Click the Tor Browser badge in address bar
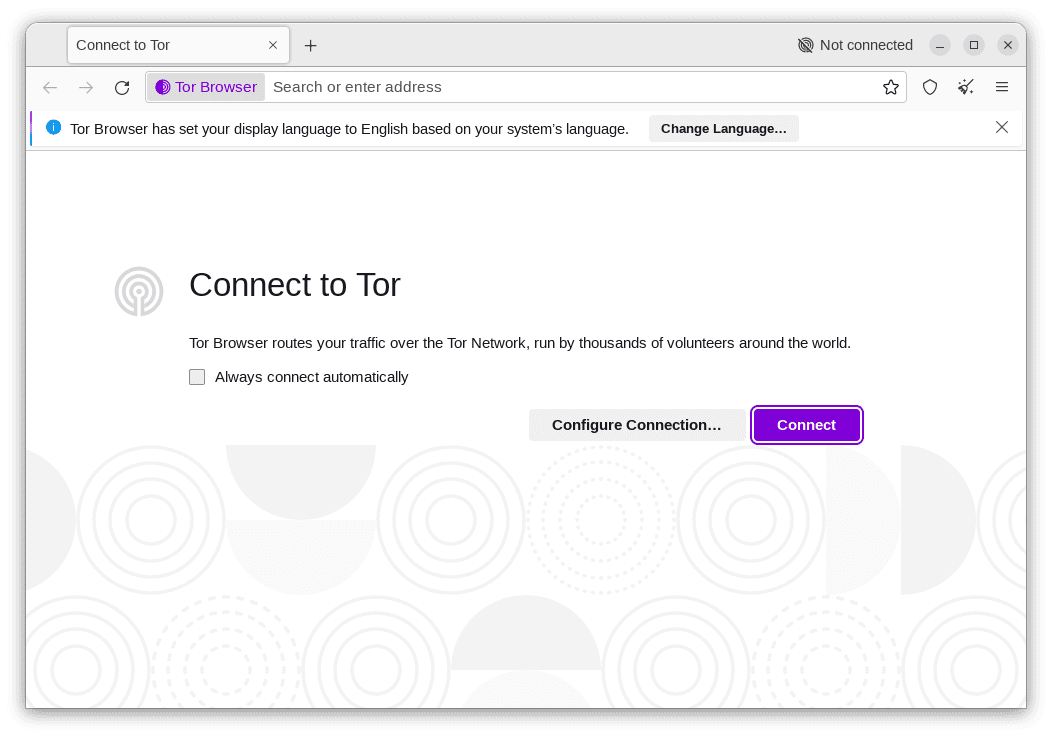1052x737 pixels. pos(205,87)
